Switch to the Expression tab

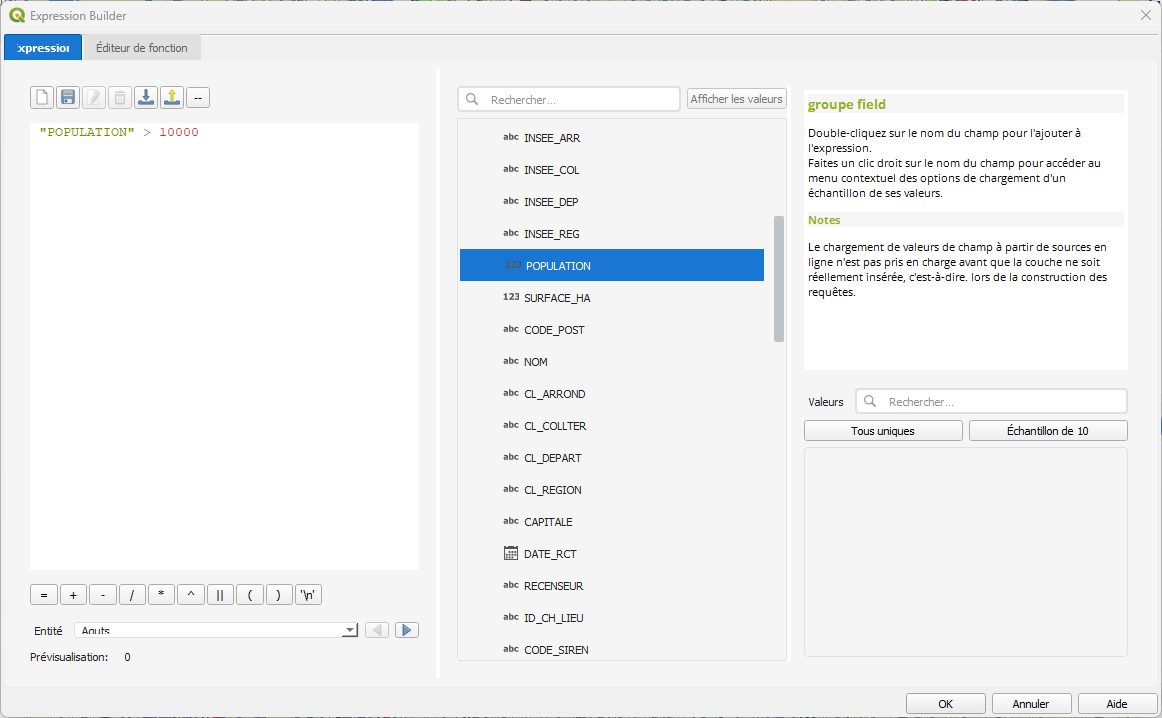(42, 47)
